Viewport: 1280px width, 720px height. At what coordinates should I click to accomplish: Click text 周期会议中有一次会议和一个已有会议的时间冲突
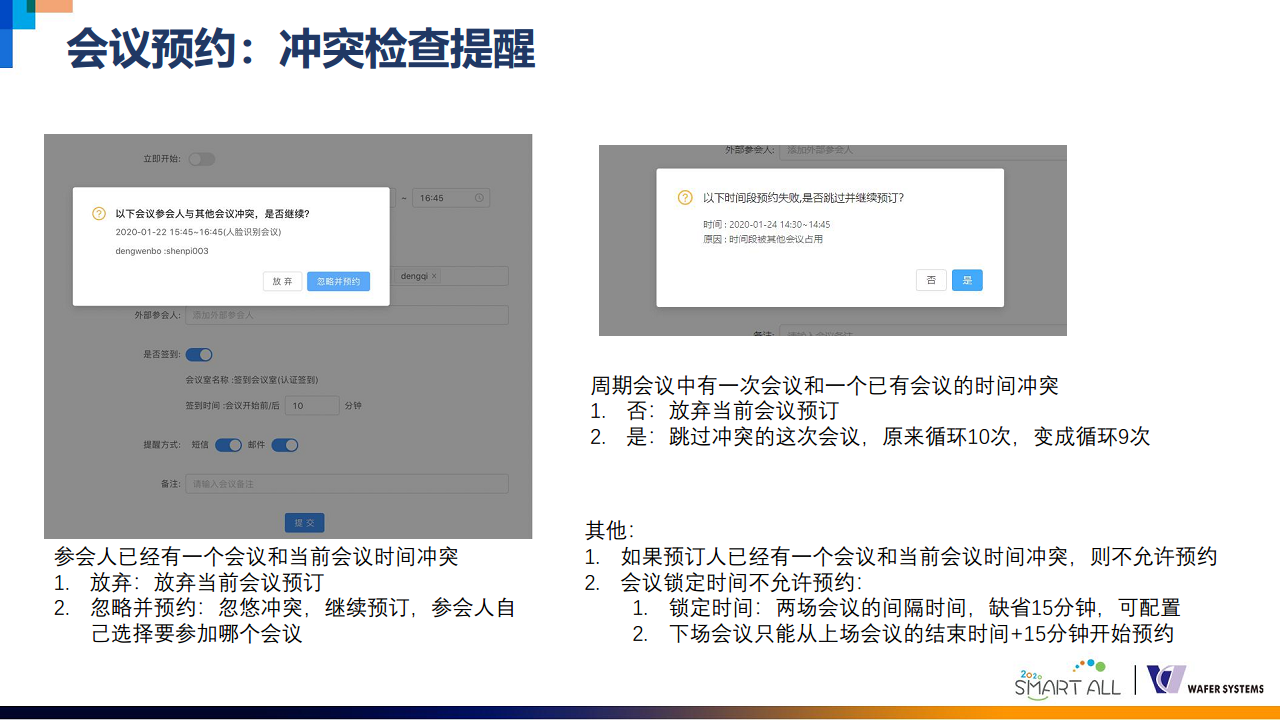click(x=824, y=385)
